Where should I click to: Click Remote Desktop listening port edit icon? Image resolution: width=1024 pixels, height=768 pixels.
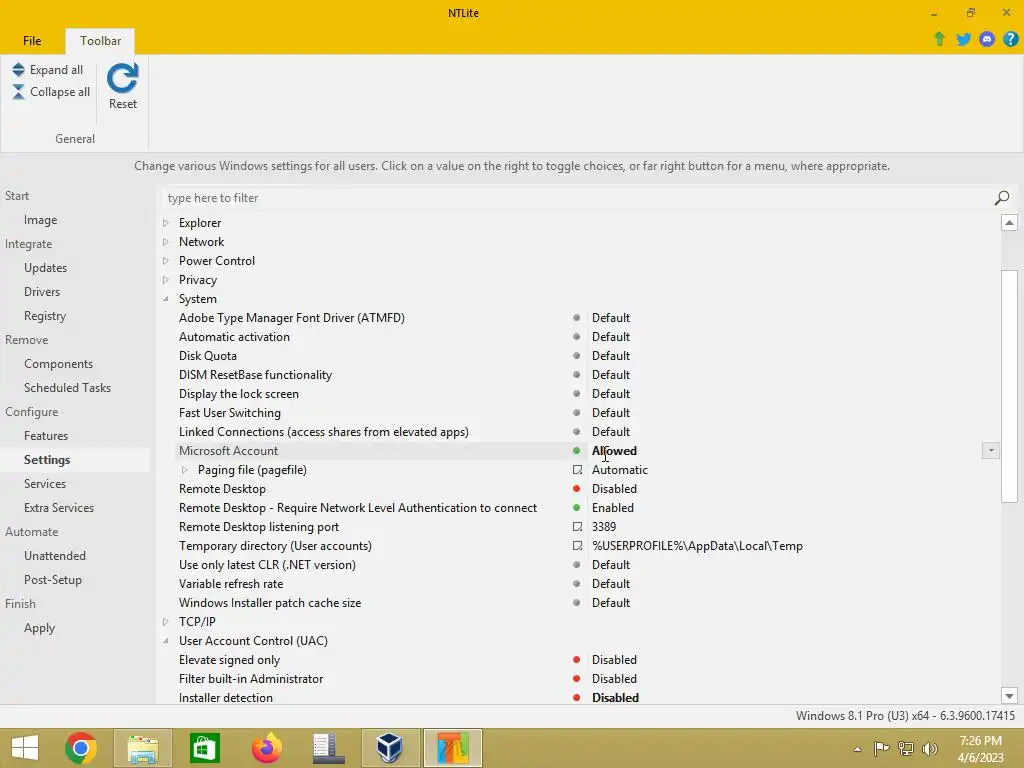pyautogui.click(x=577, y=527)
